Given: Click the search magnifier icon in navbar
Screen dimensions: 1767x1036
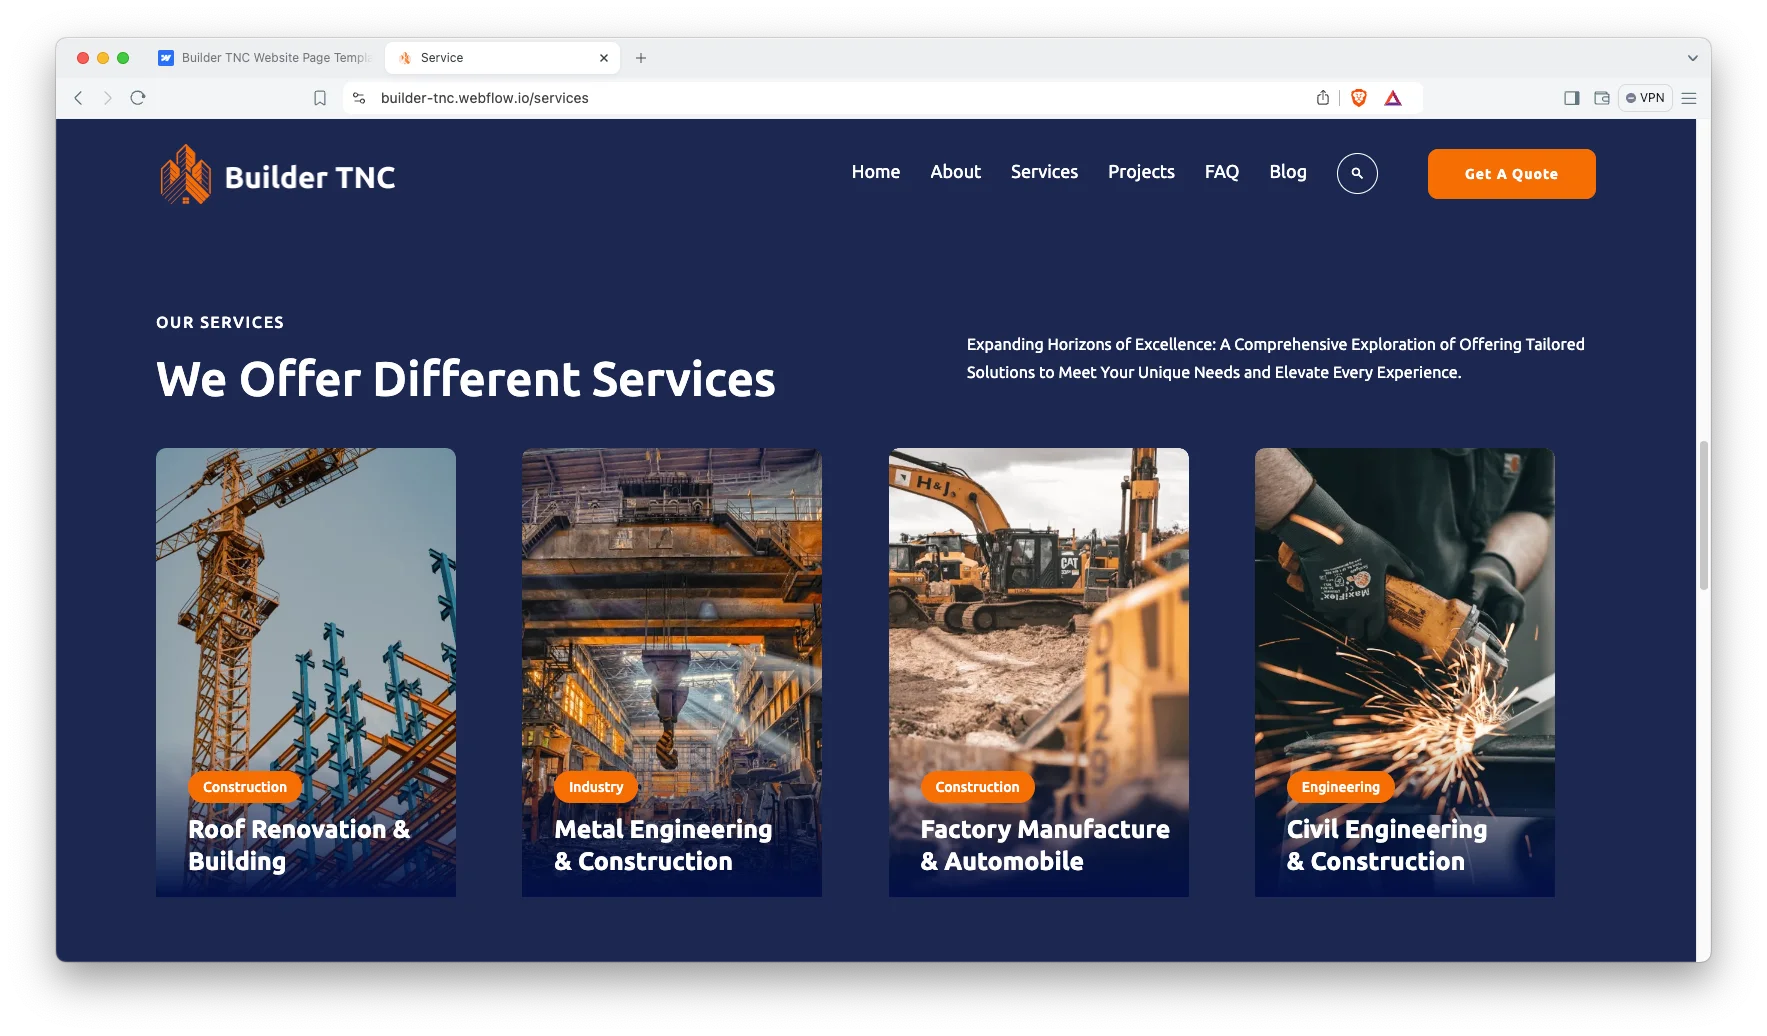Looking at the screenshot, I should pyautogui.click(x=1357, y=174).
